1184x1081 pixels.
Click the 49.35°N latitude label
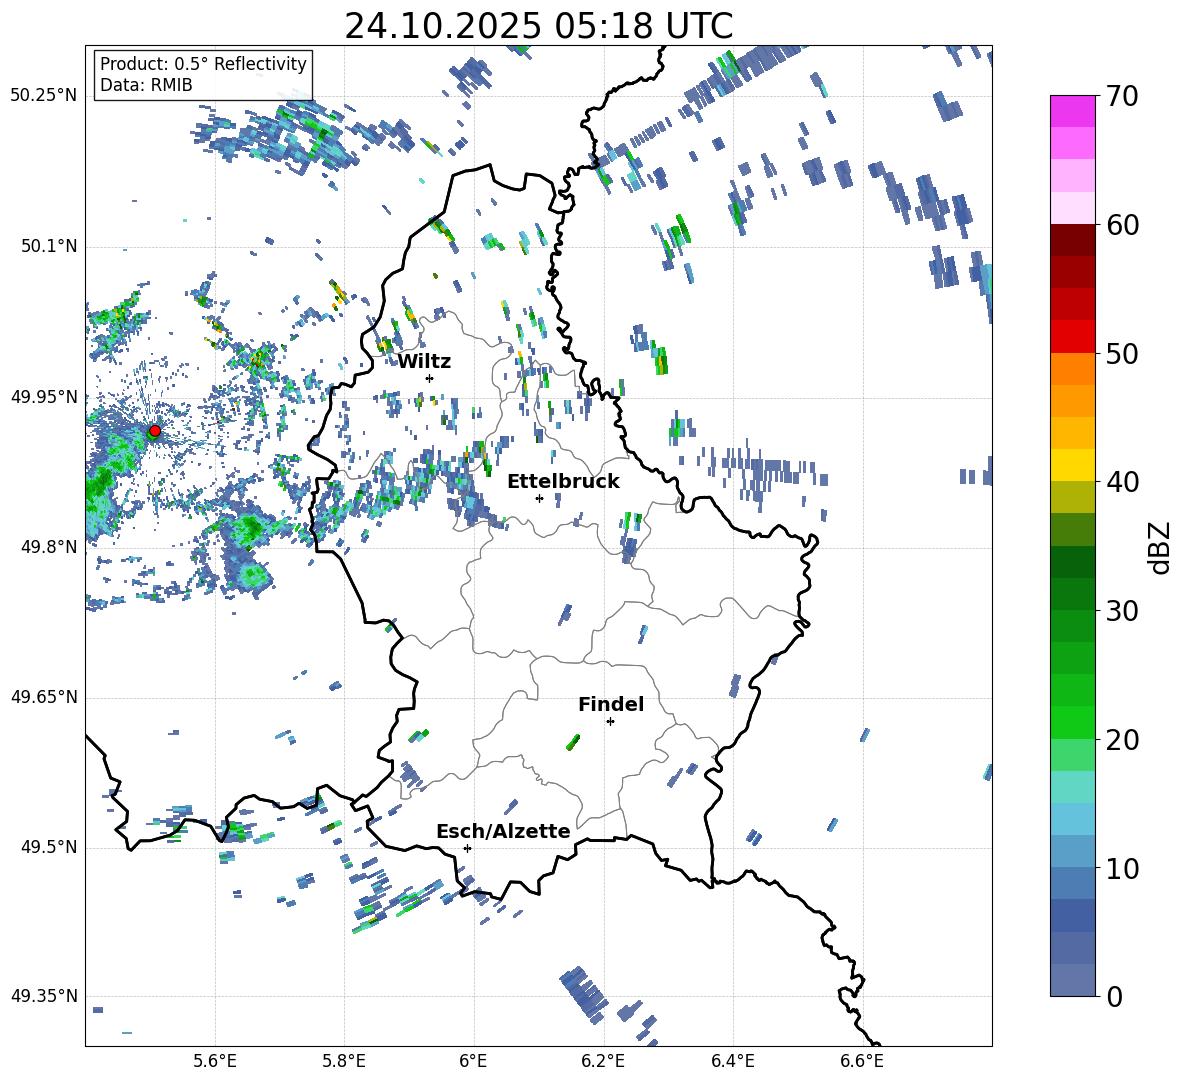click(44, 996)
